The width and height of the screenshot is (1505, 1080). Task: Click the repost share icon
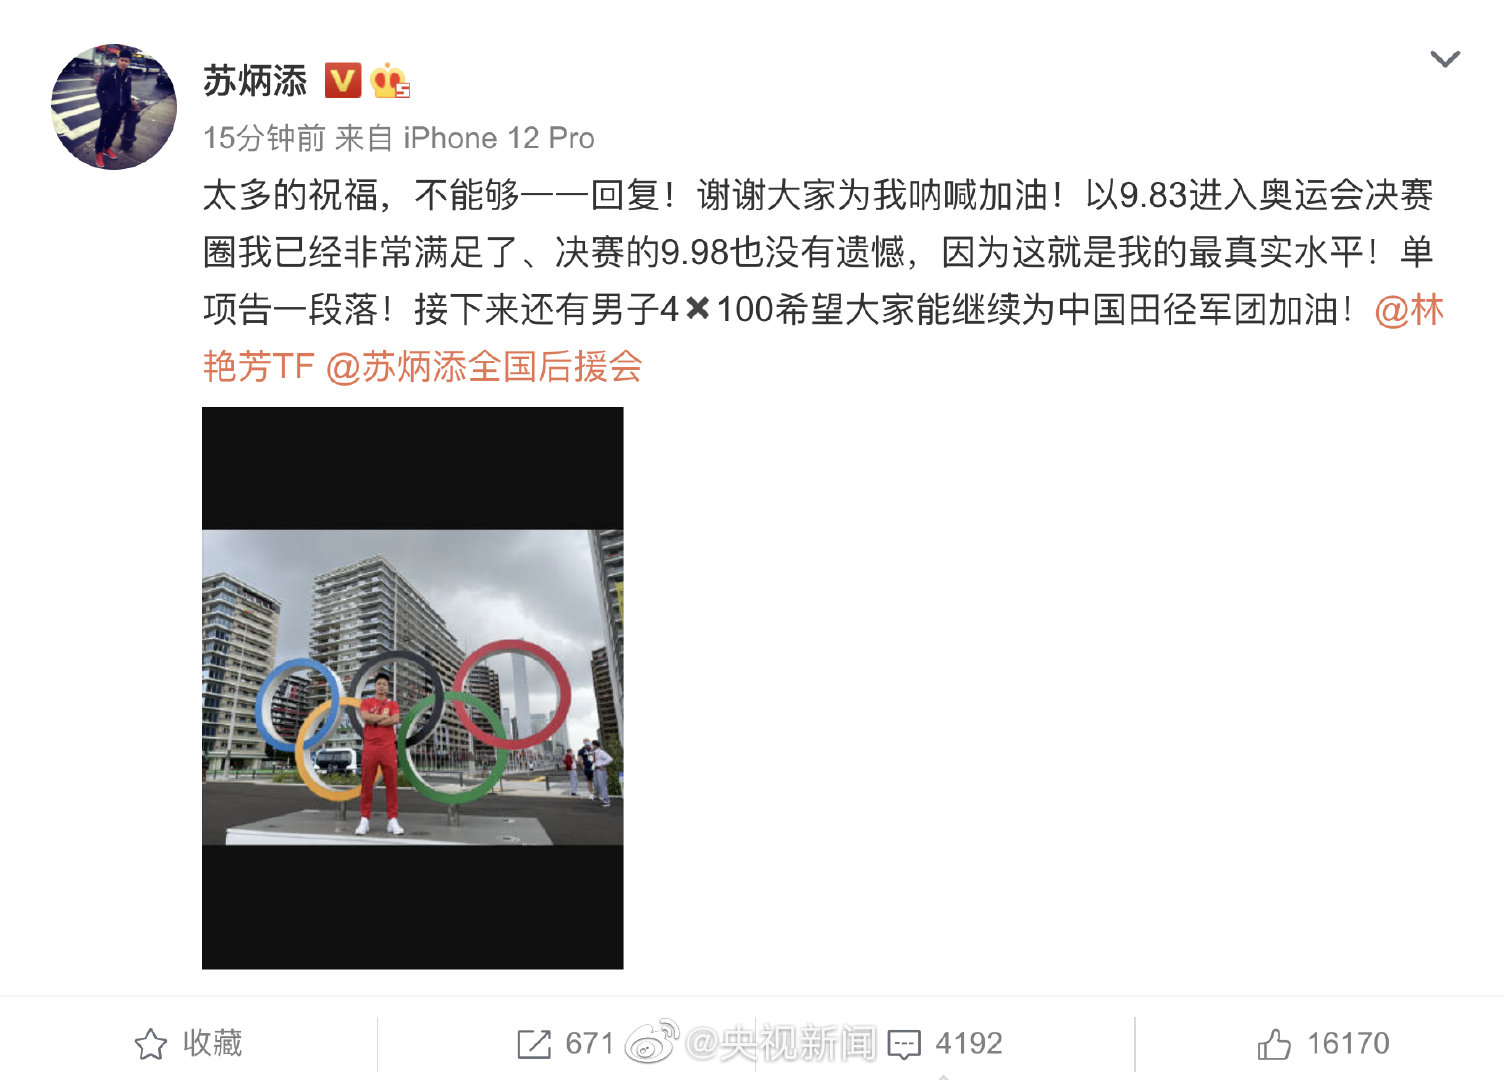(x=534, y=1044)
